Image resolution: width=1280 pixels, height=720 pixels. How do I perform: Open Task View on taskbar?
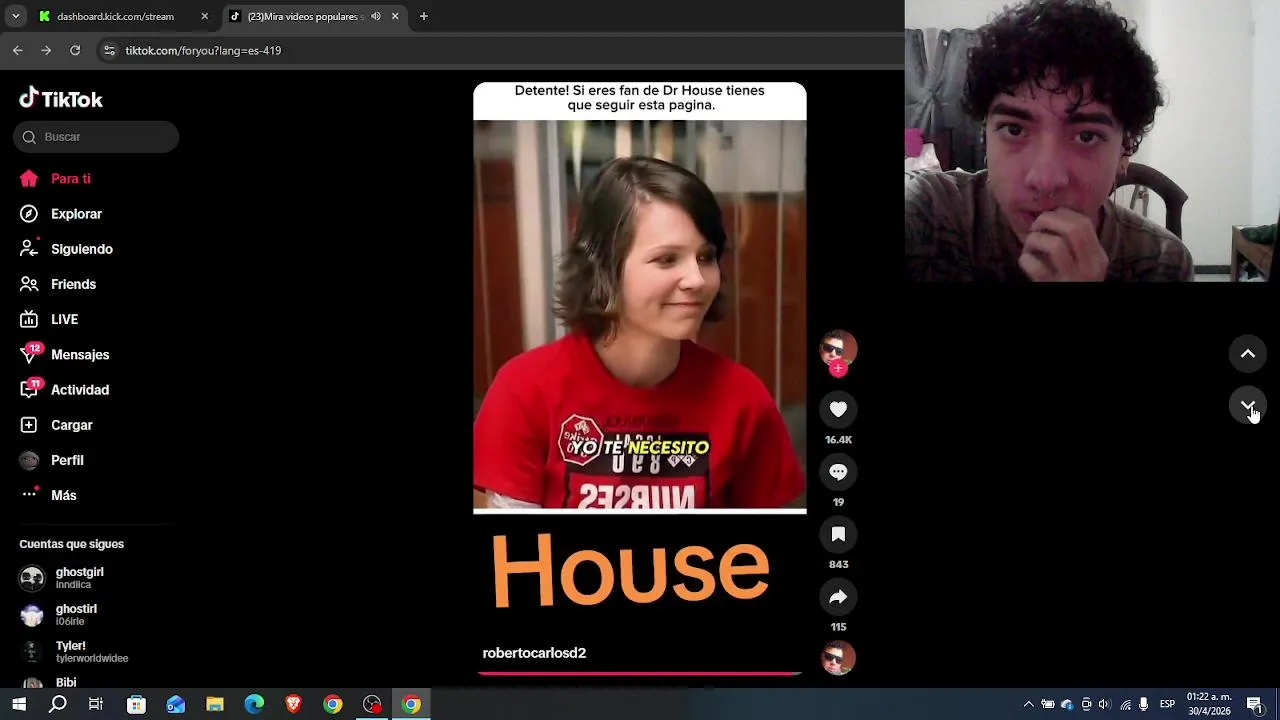click(x=96, y=704)
